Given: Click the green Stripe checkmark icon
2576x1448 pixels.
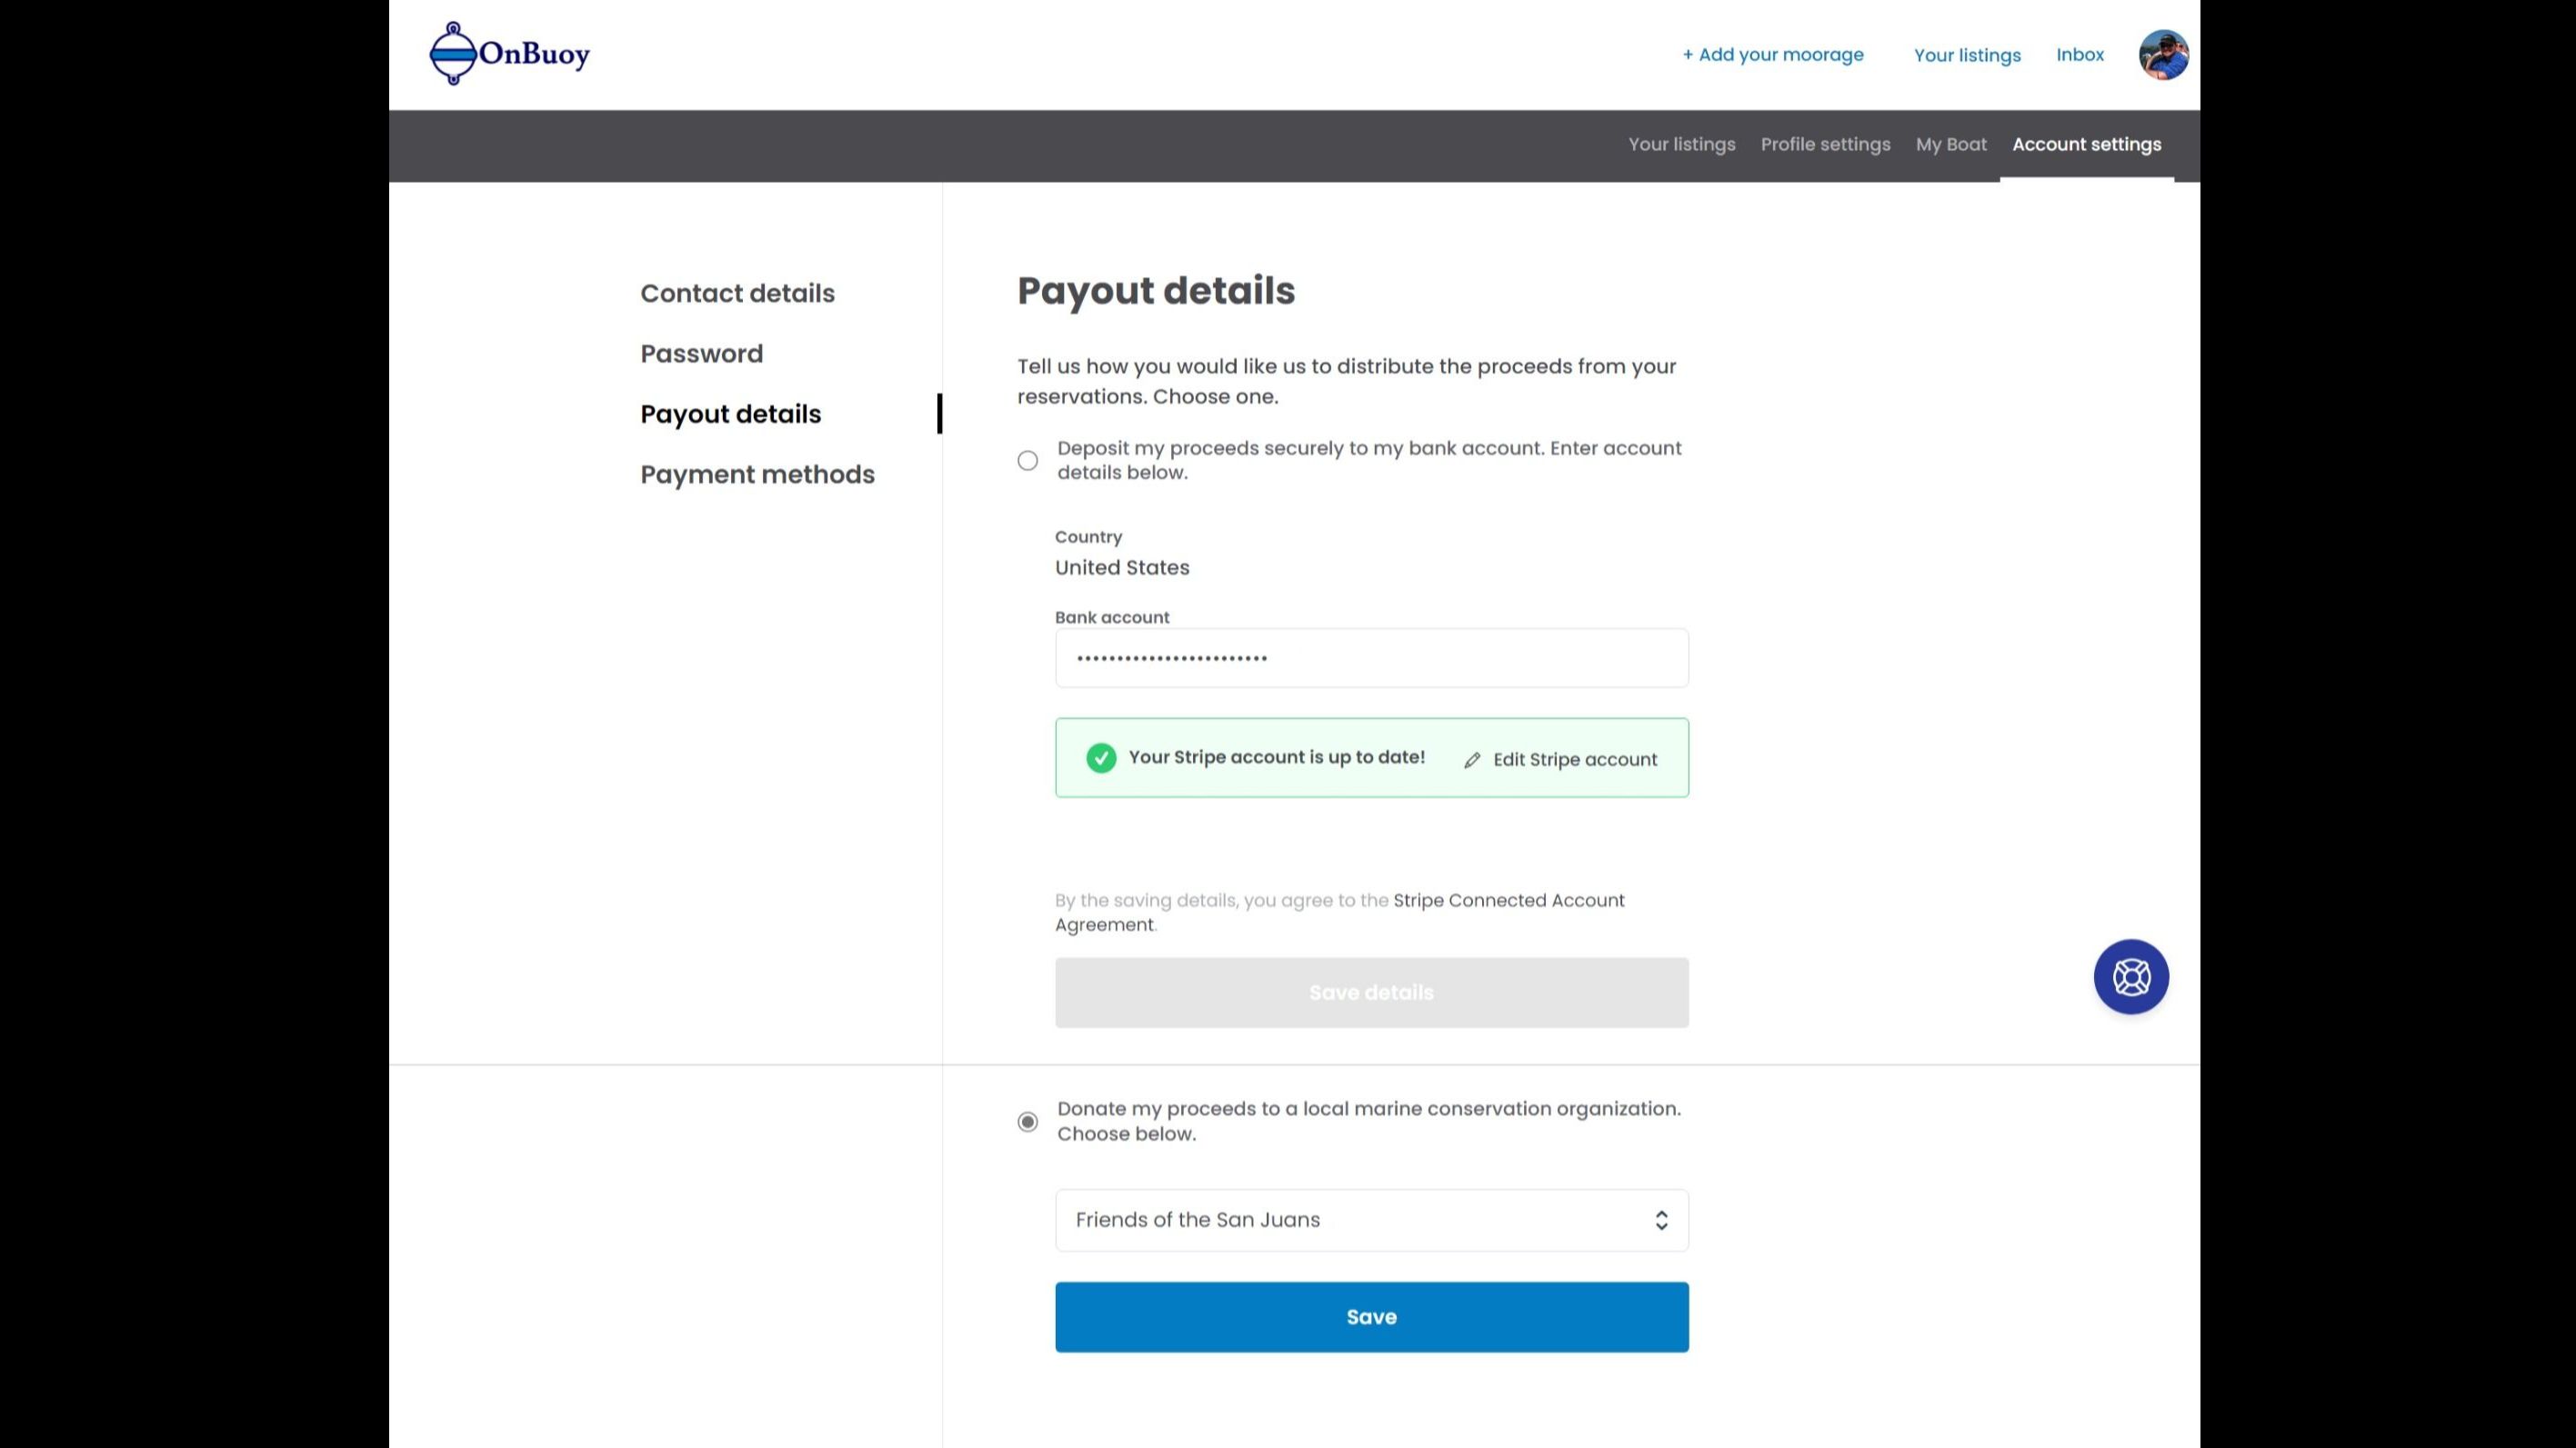Looking at the screenshot, I should [x=1101, y=758].
